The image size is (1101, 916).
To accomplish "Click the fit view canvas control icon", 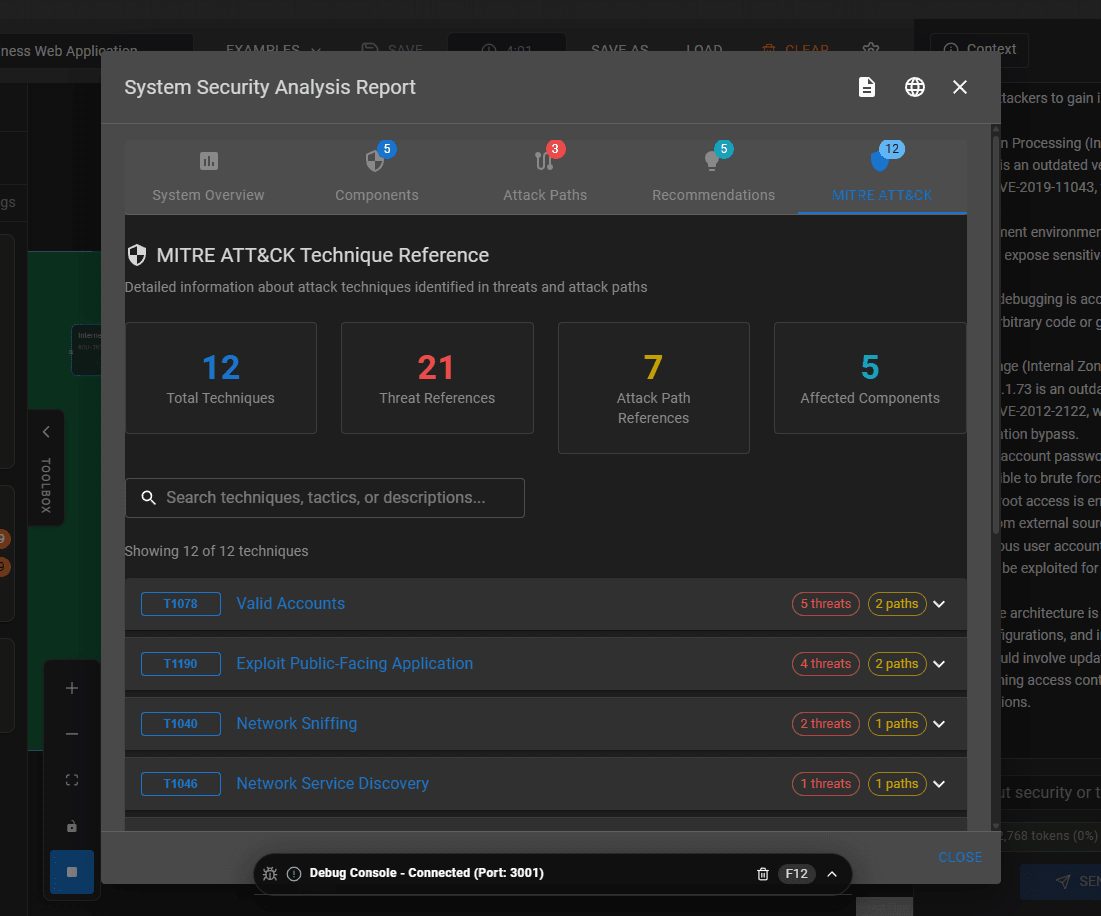I will pyautogui.click(x=72, y=781).
